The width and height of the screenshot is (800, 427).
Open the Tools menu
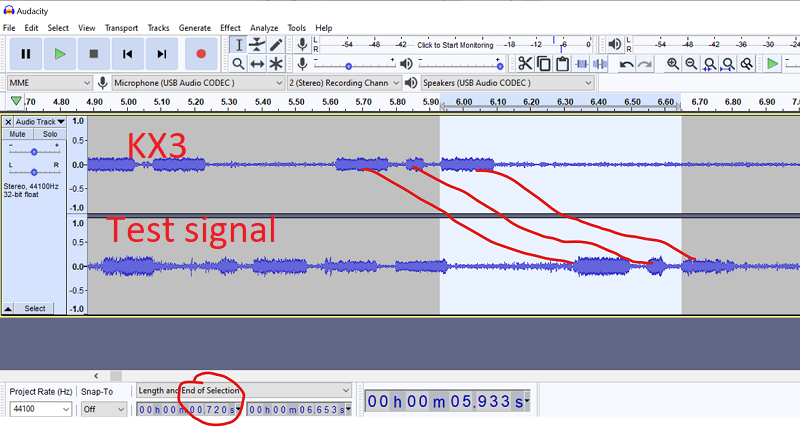(x=296, y=28)
